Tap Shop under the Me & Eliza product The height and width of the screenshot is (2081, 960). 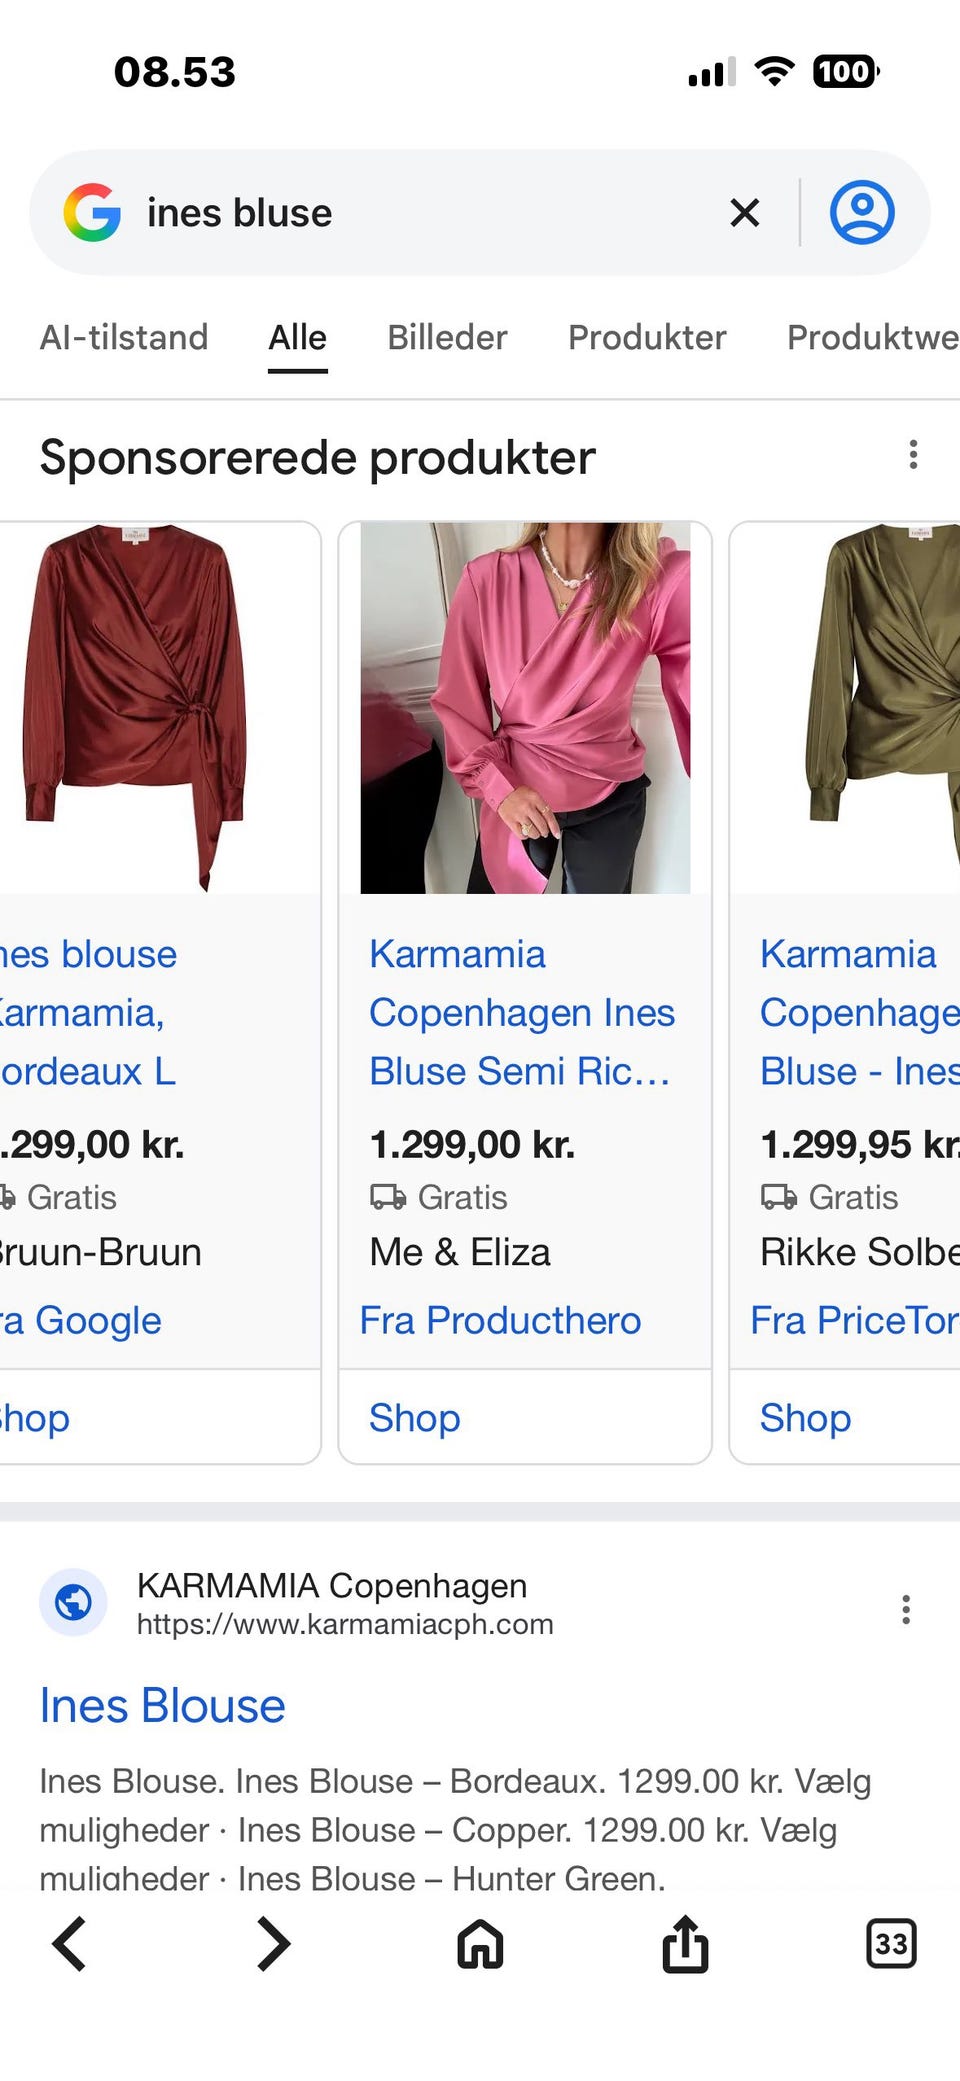coord(415,1418)
